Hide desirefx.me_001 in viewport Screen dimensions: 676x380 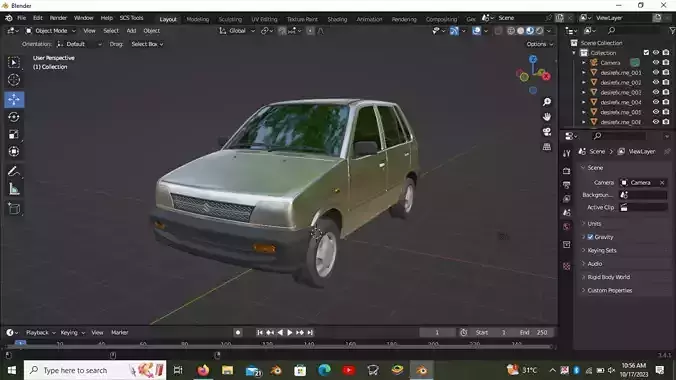tap(656, 72)
